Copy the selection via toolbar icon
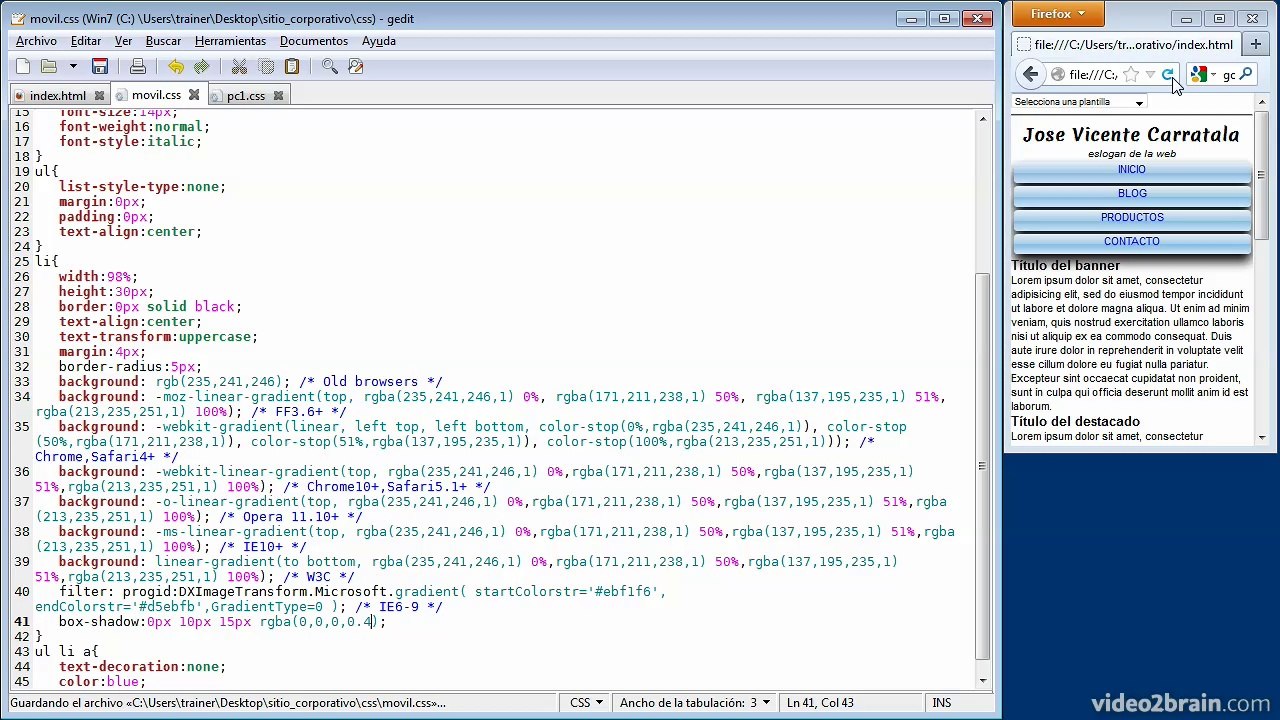This screenshot has width=1280, height=720. 266,67
